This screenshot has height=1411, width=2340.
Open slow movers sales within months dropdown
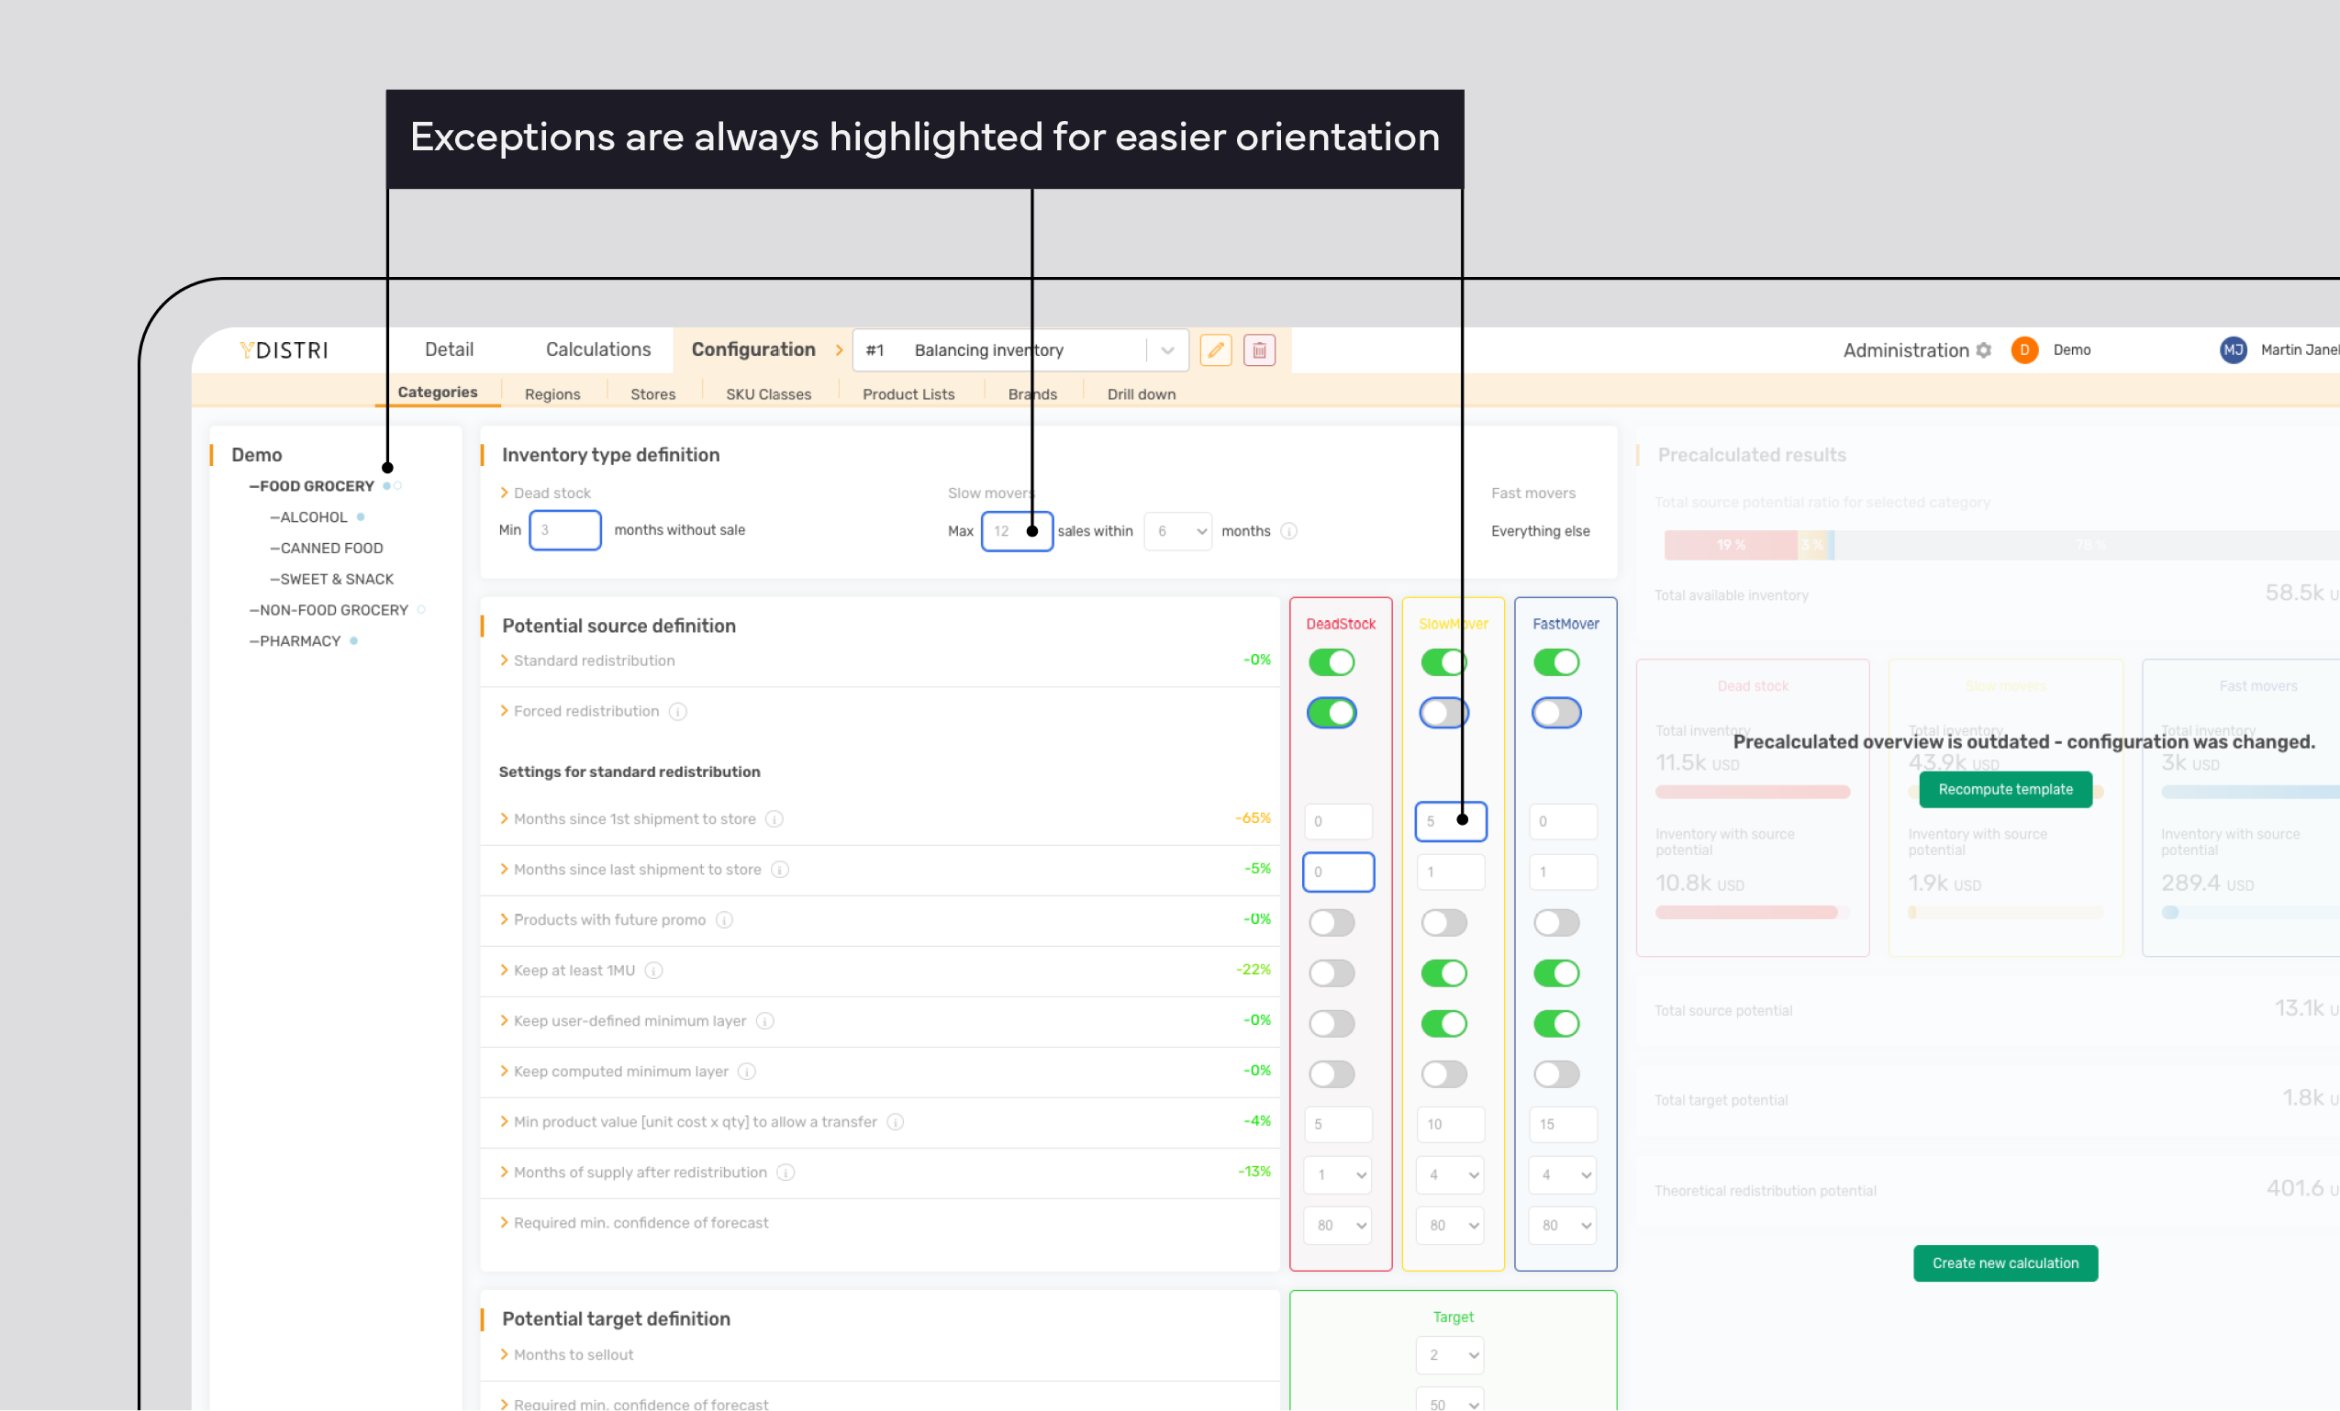(1178, 531)
